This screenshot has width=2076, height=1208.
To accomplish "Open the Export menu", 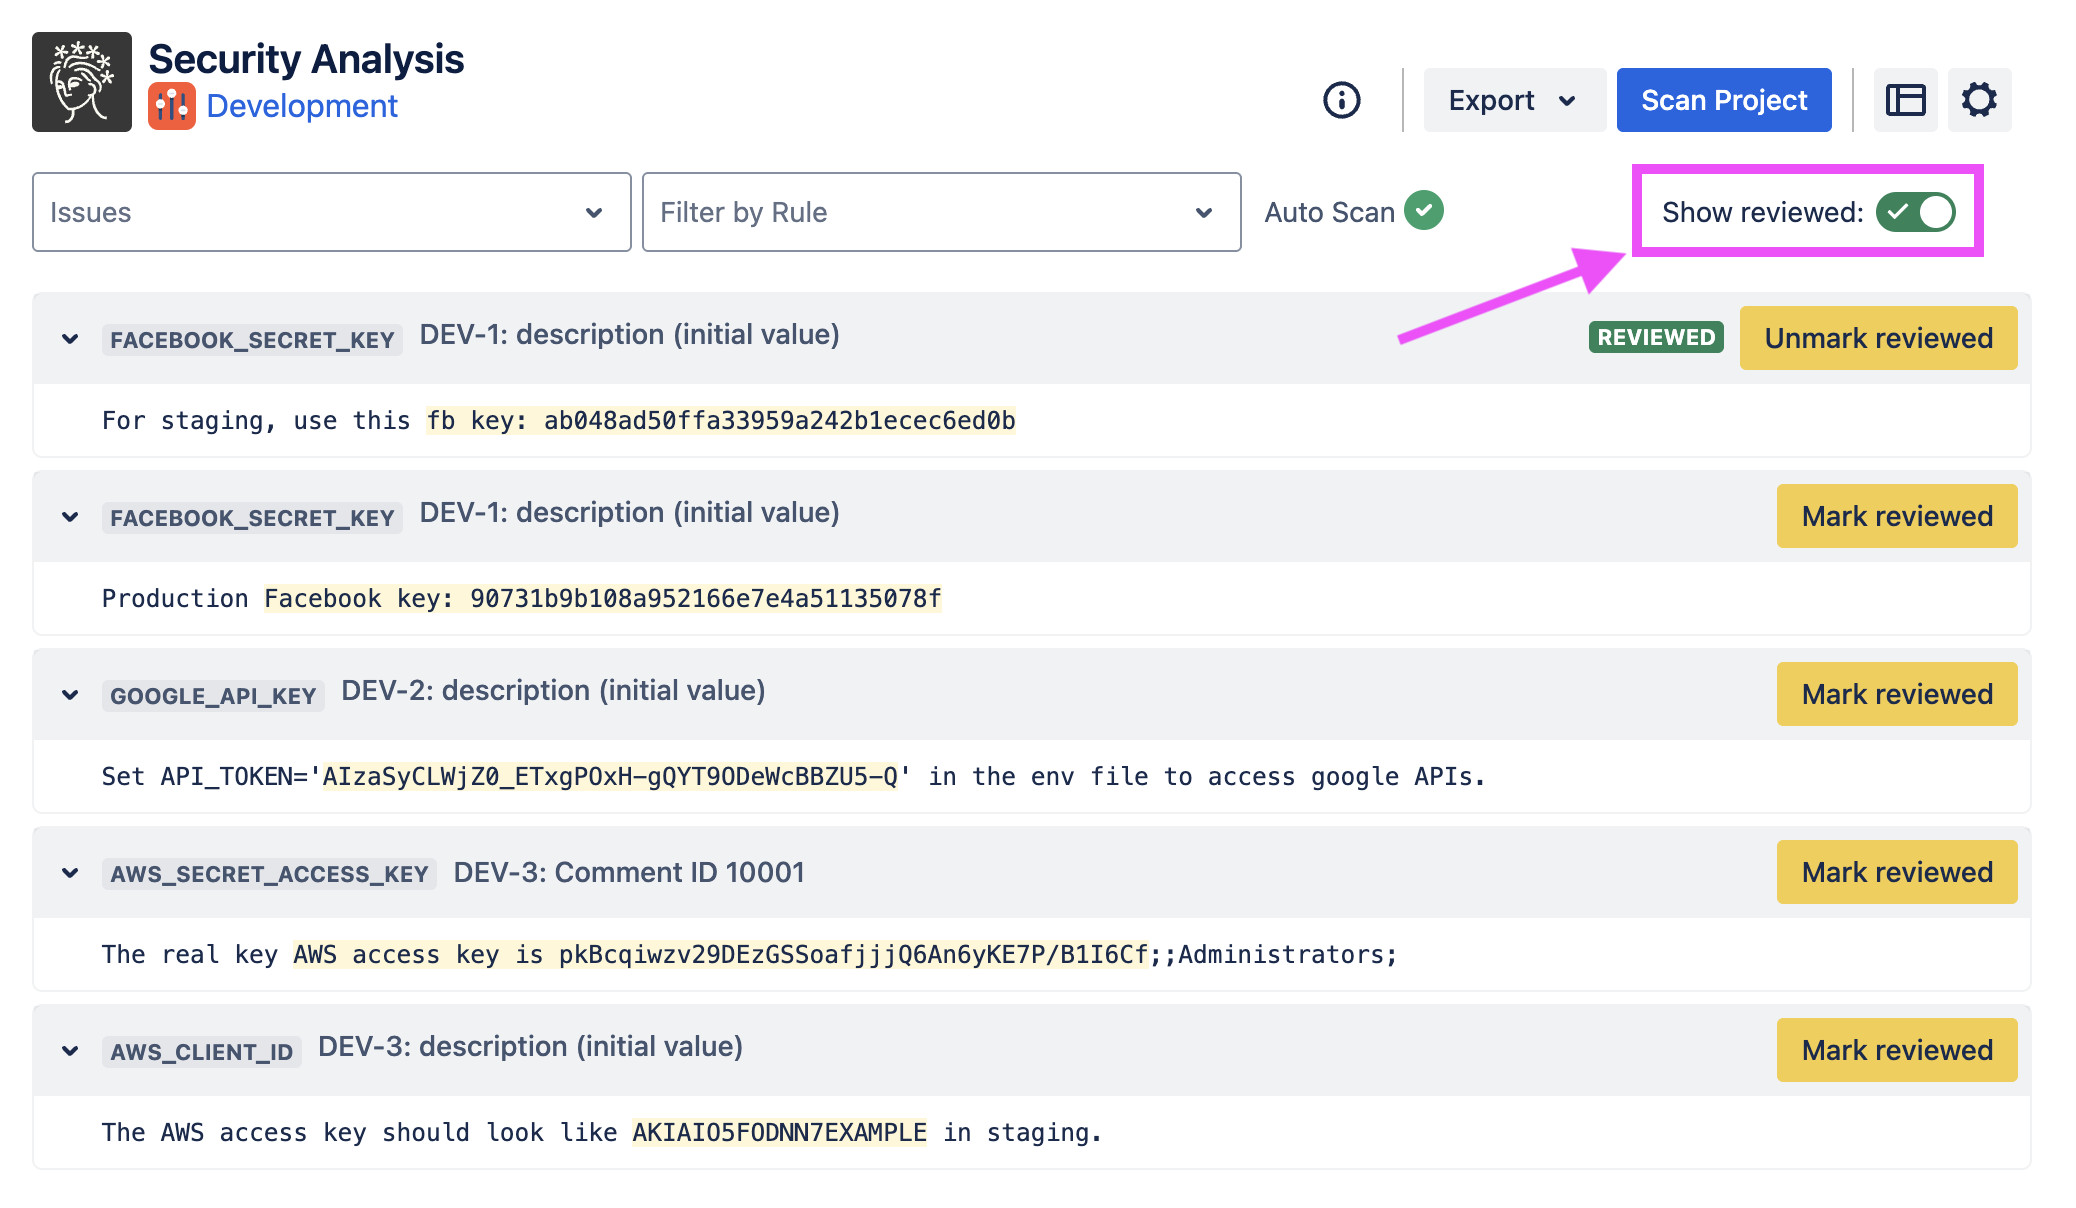I will pyautogui.click(x=1513, y=100).
